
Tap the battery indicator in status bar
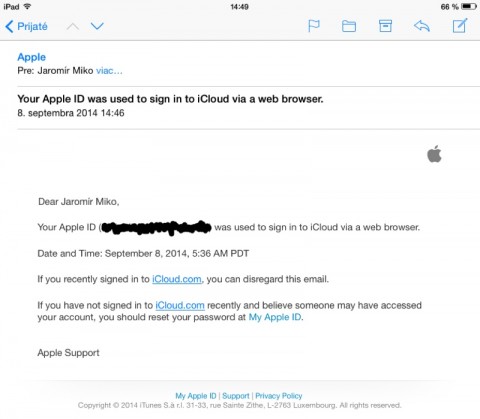469,6
